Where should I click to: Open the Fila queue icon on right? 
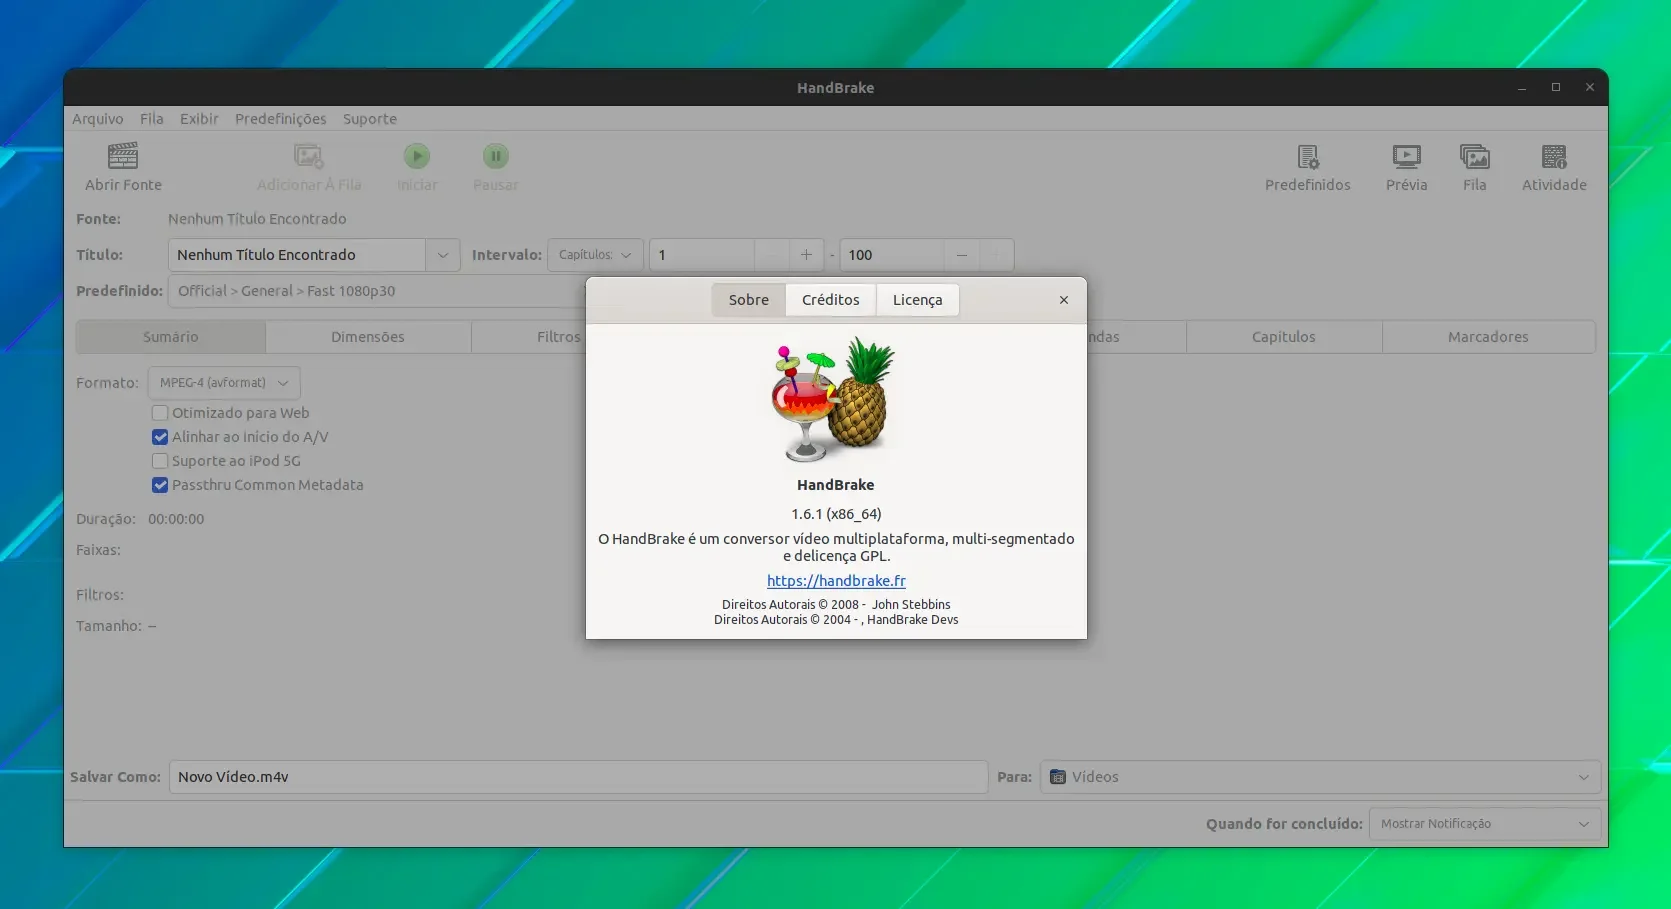pos(1475,157)
